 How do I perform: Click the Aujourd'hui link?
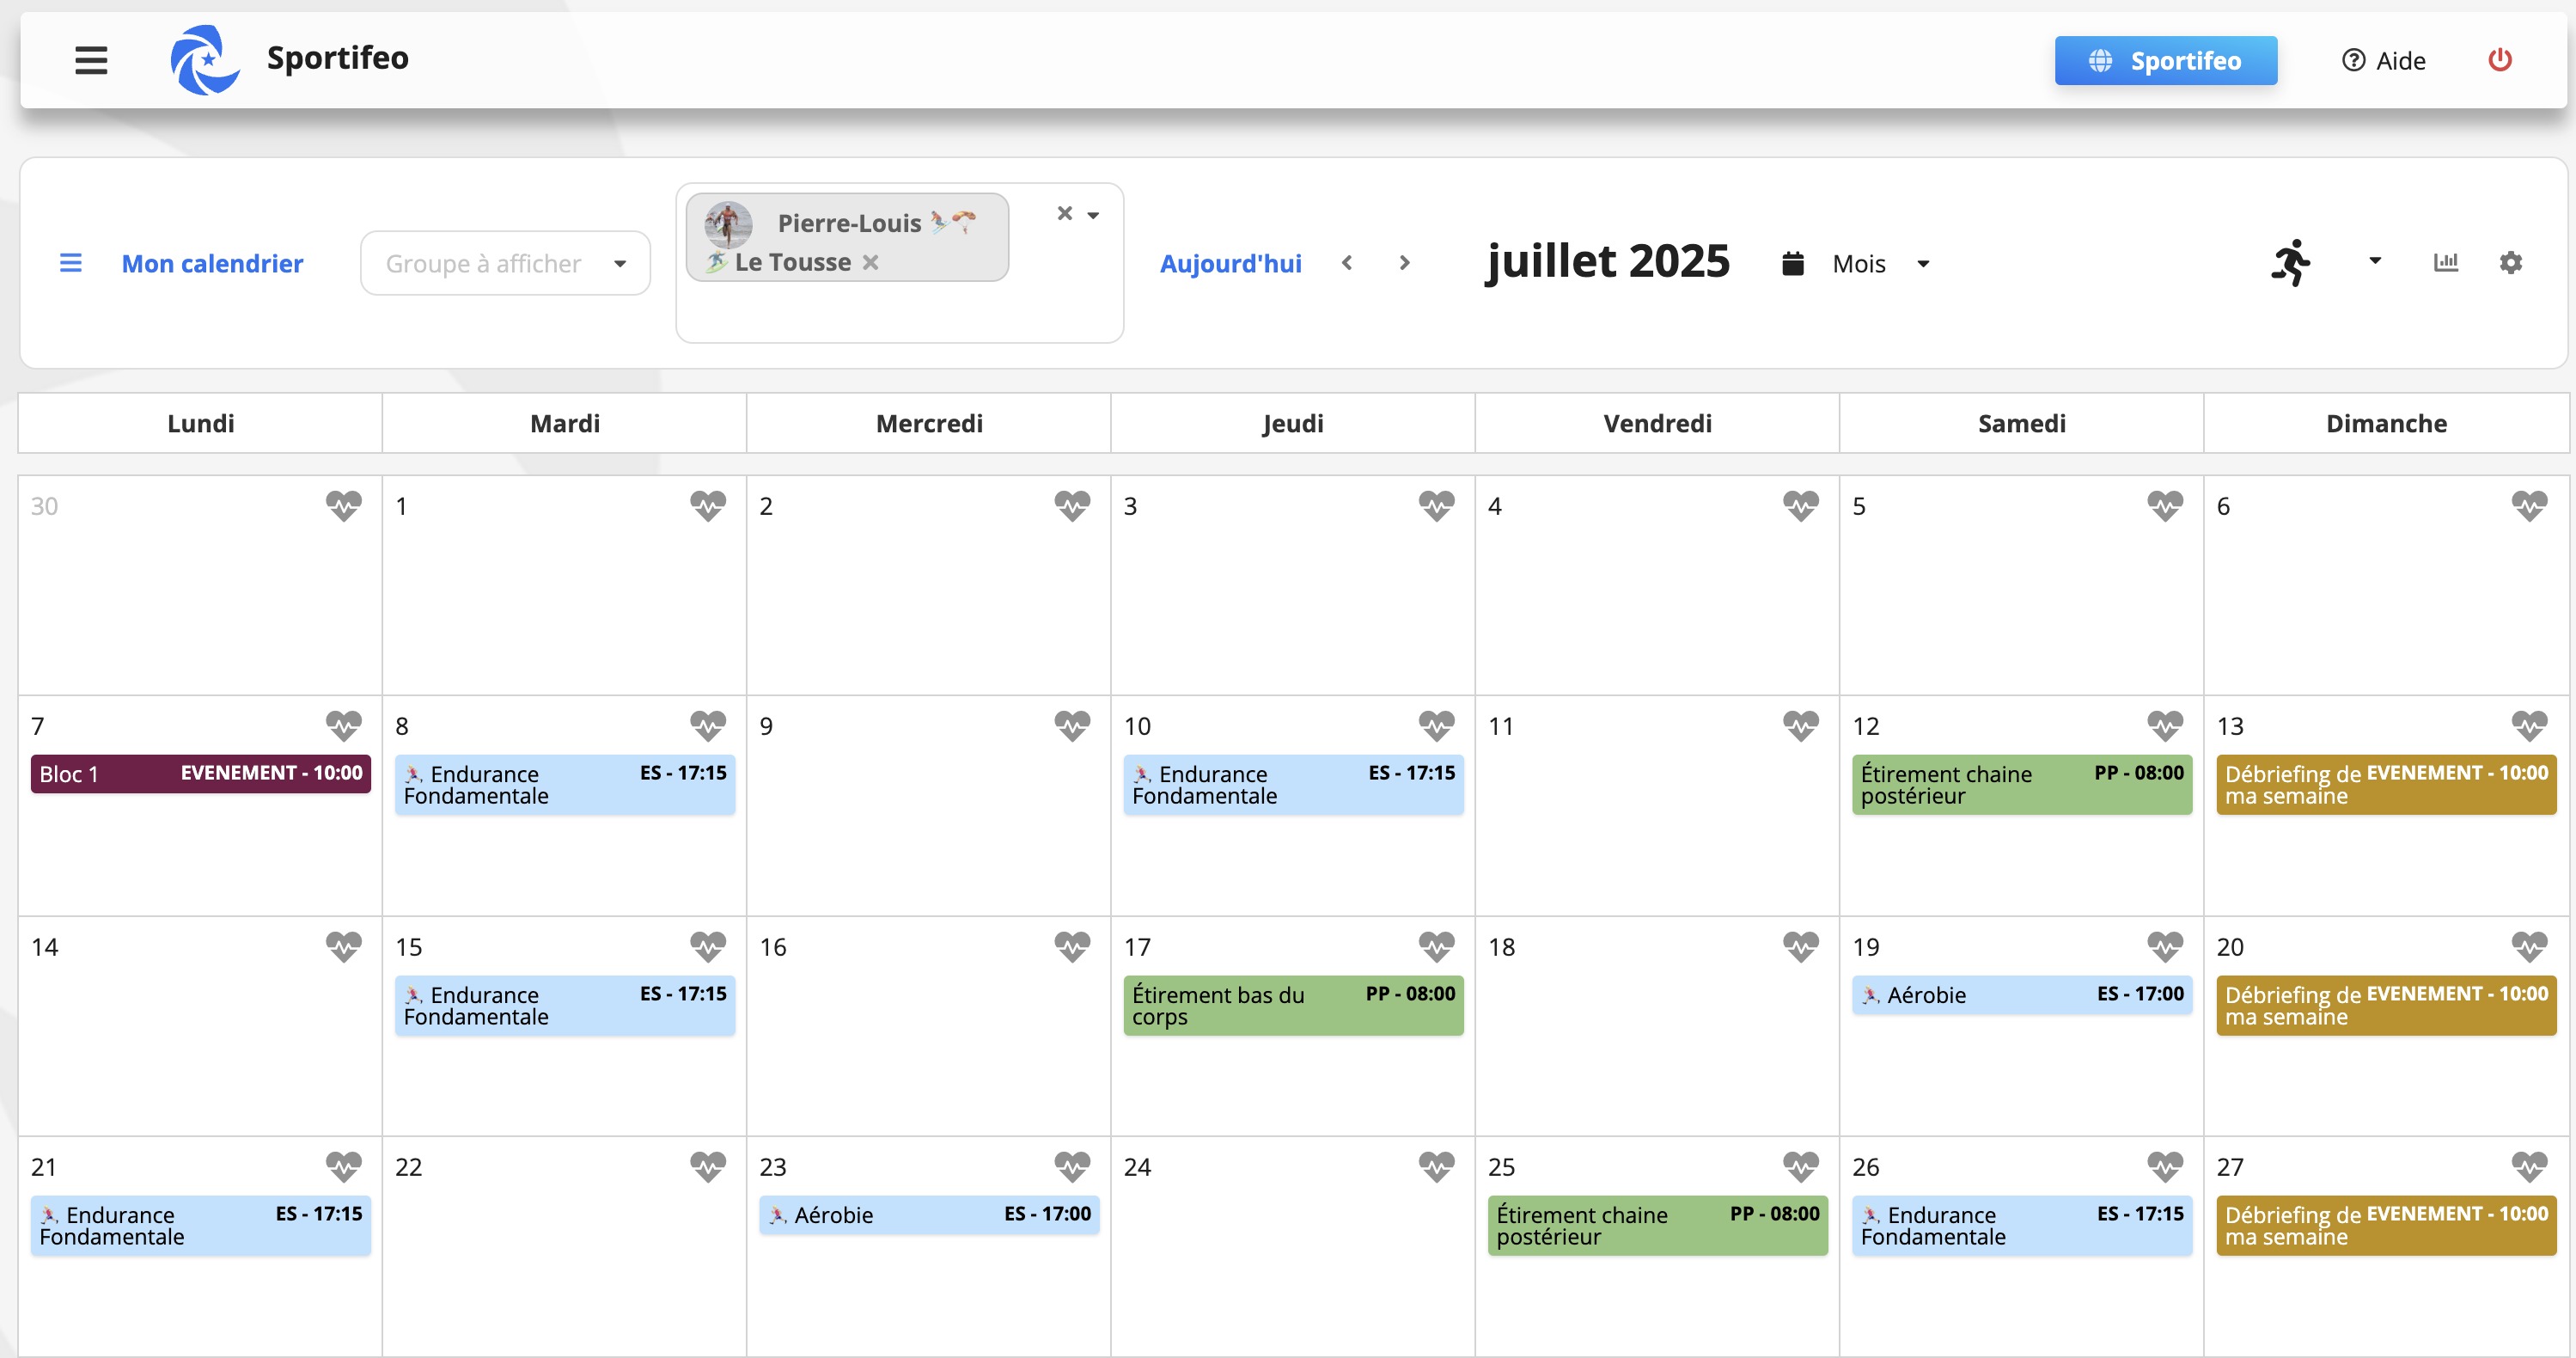point(1230,263)
